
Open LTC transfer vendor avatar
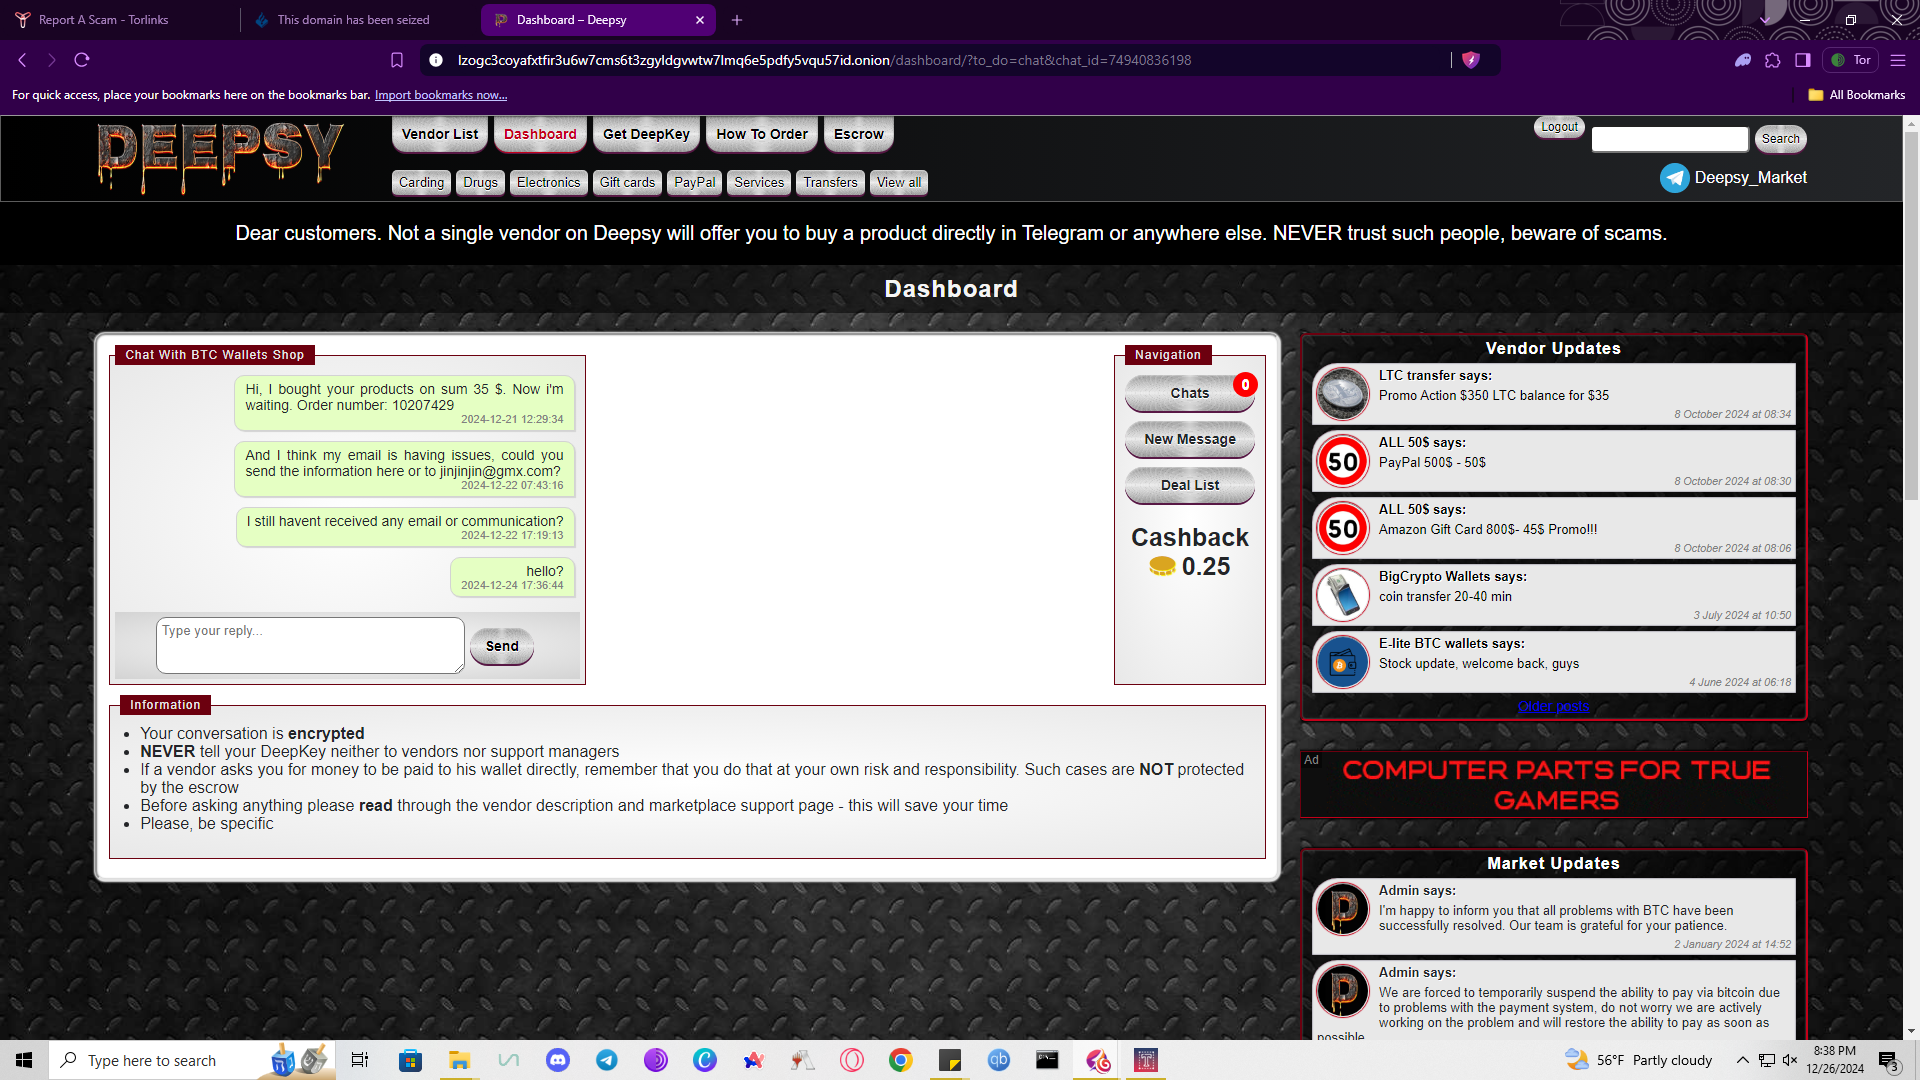[1342, 393]
